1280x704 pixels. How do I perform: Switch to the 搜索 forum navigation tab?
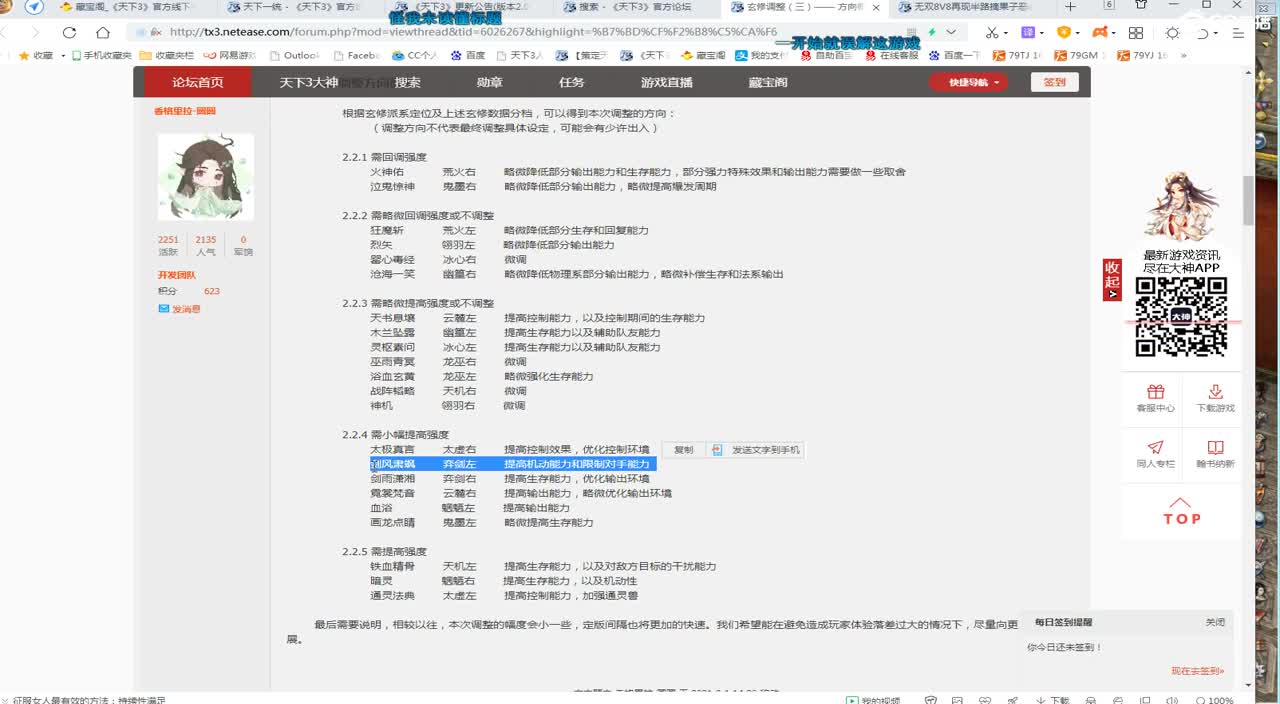pyautogui.click(x=409, y=83)
